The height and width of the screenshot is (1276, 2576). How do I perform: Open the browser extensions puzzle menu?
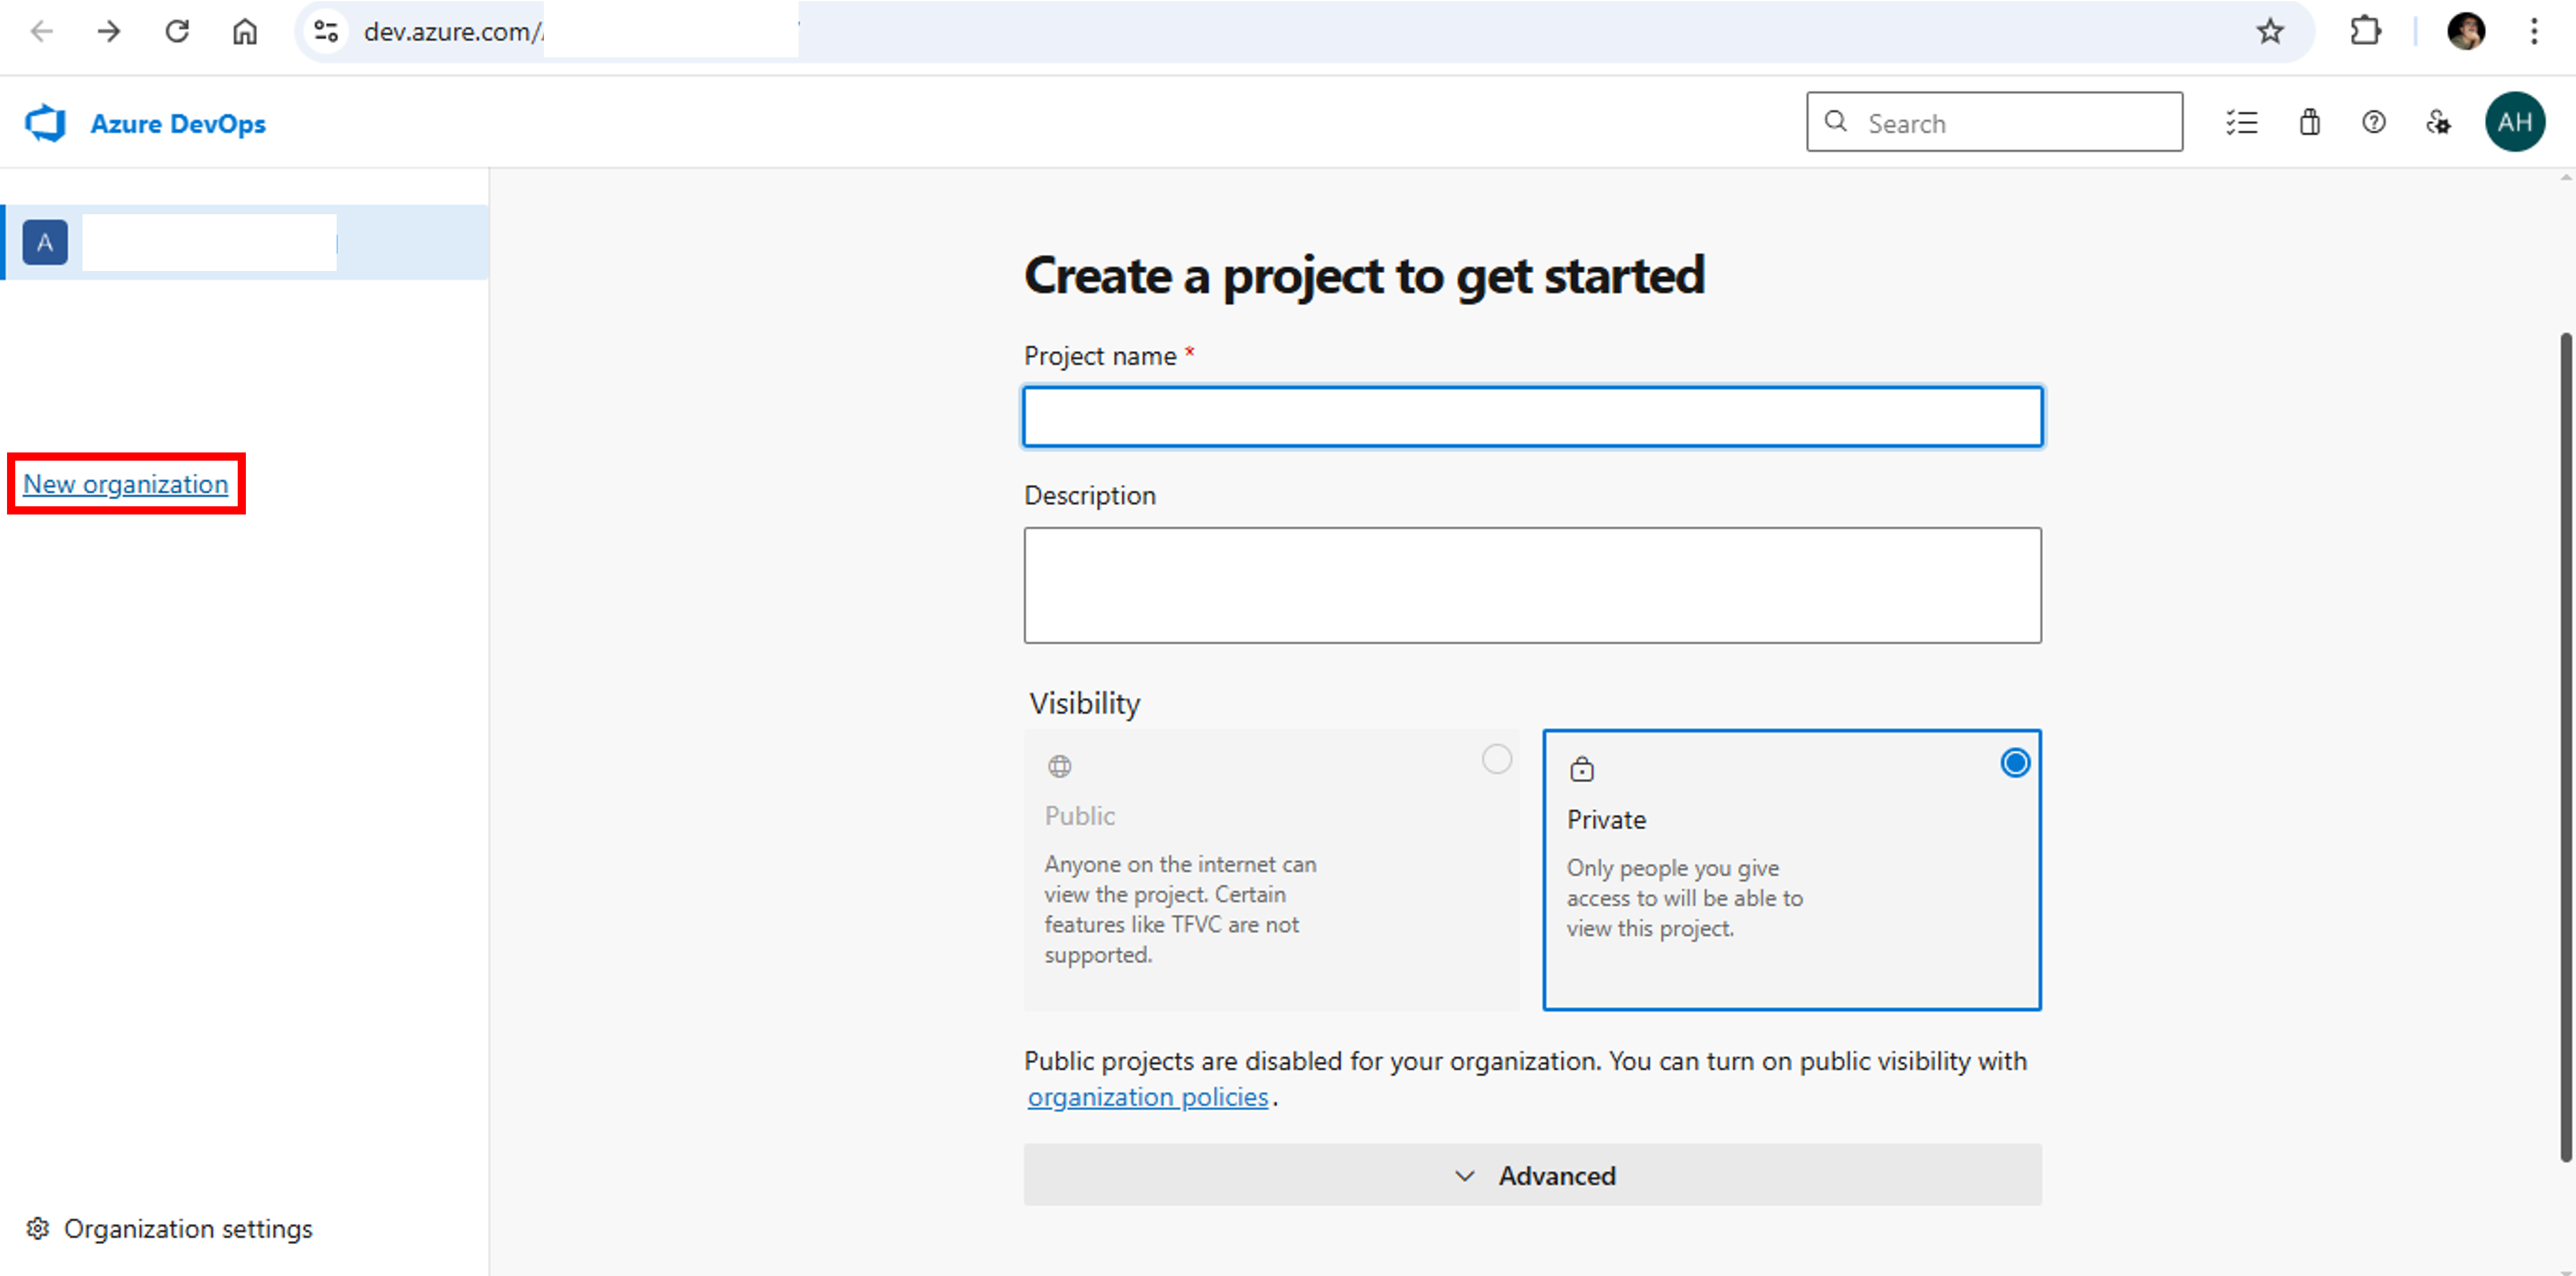[2365, 31]
